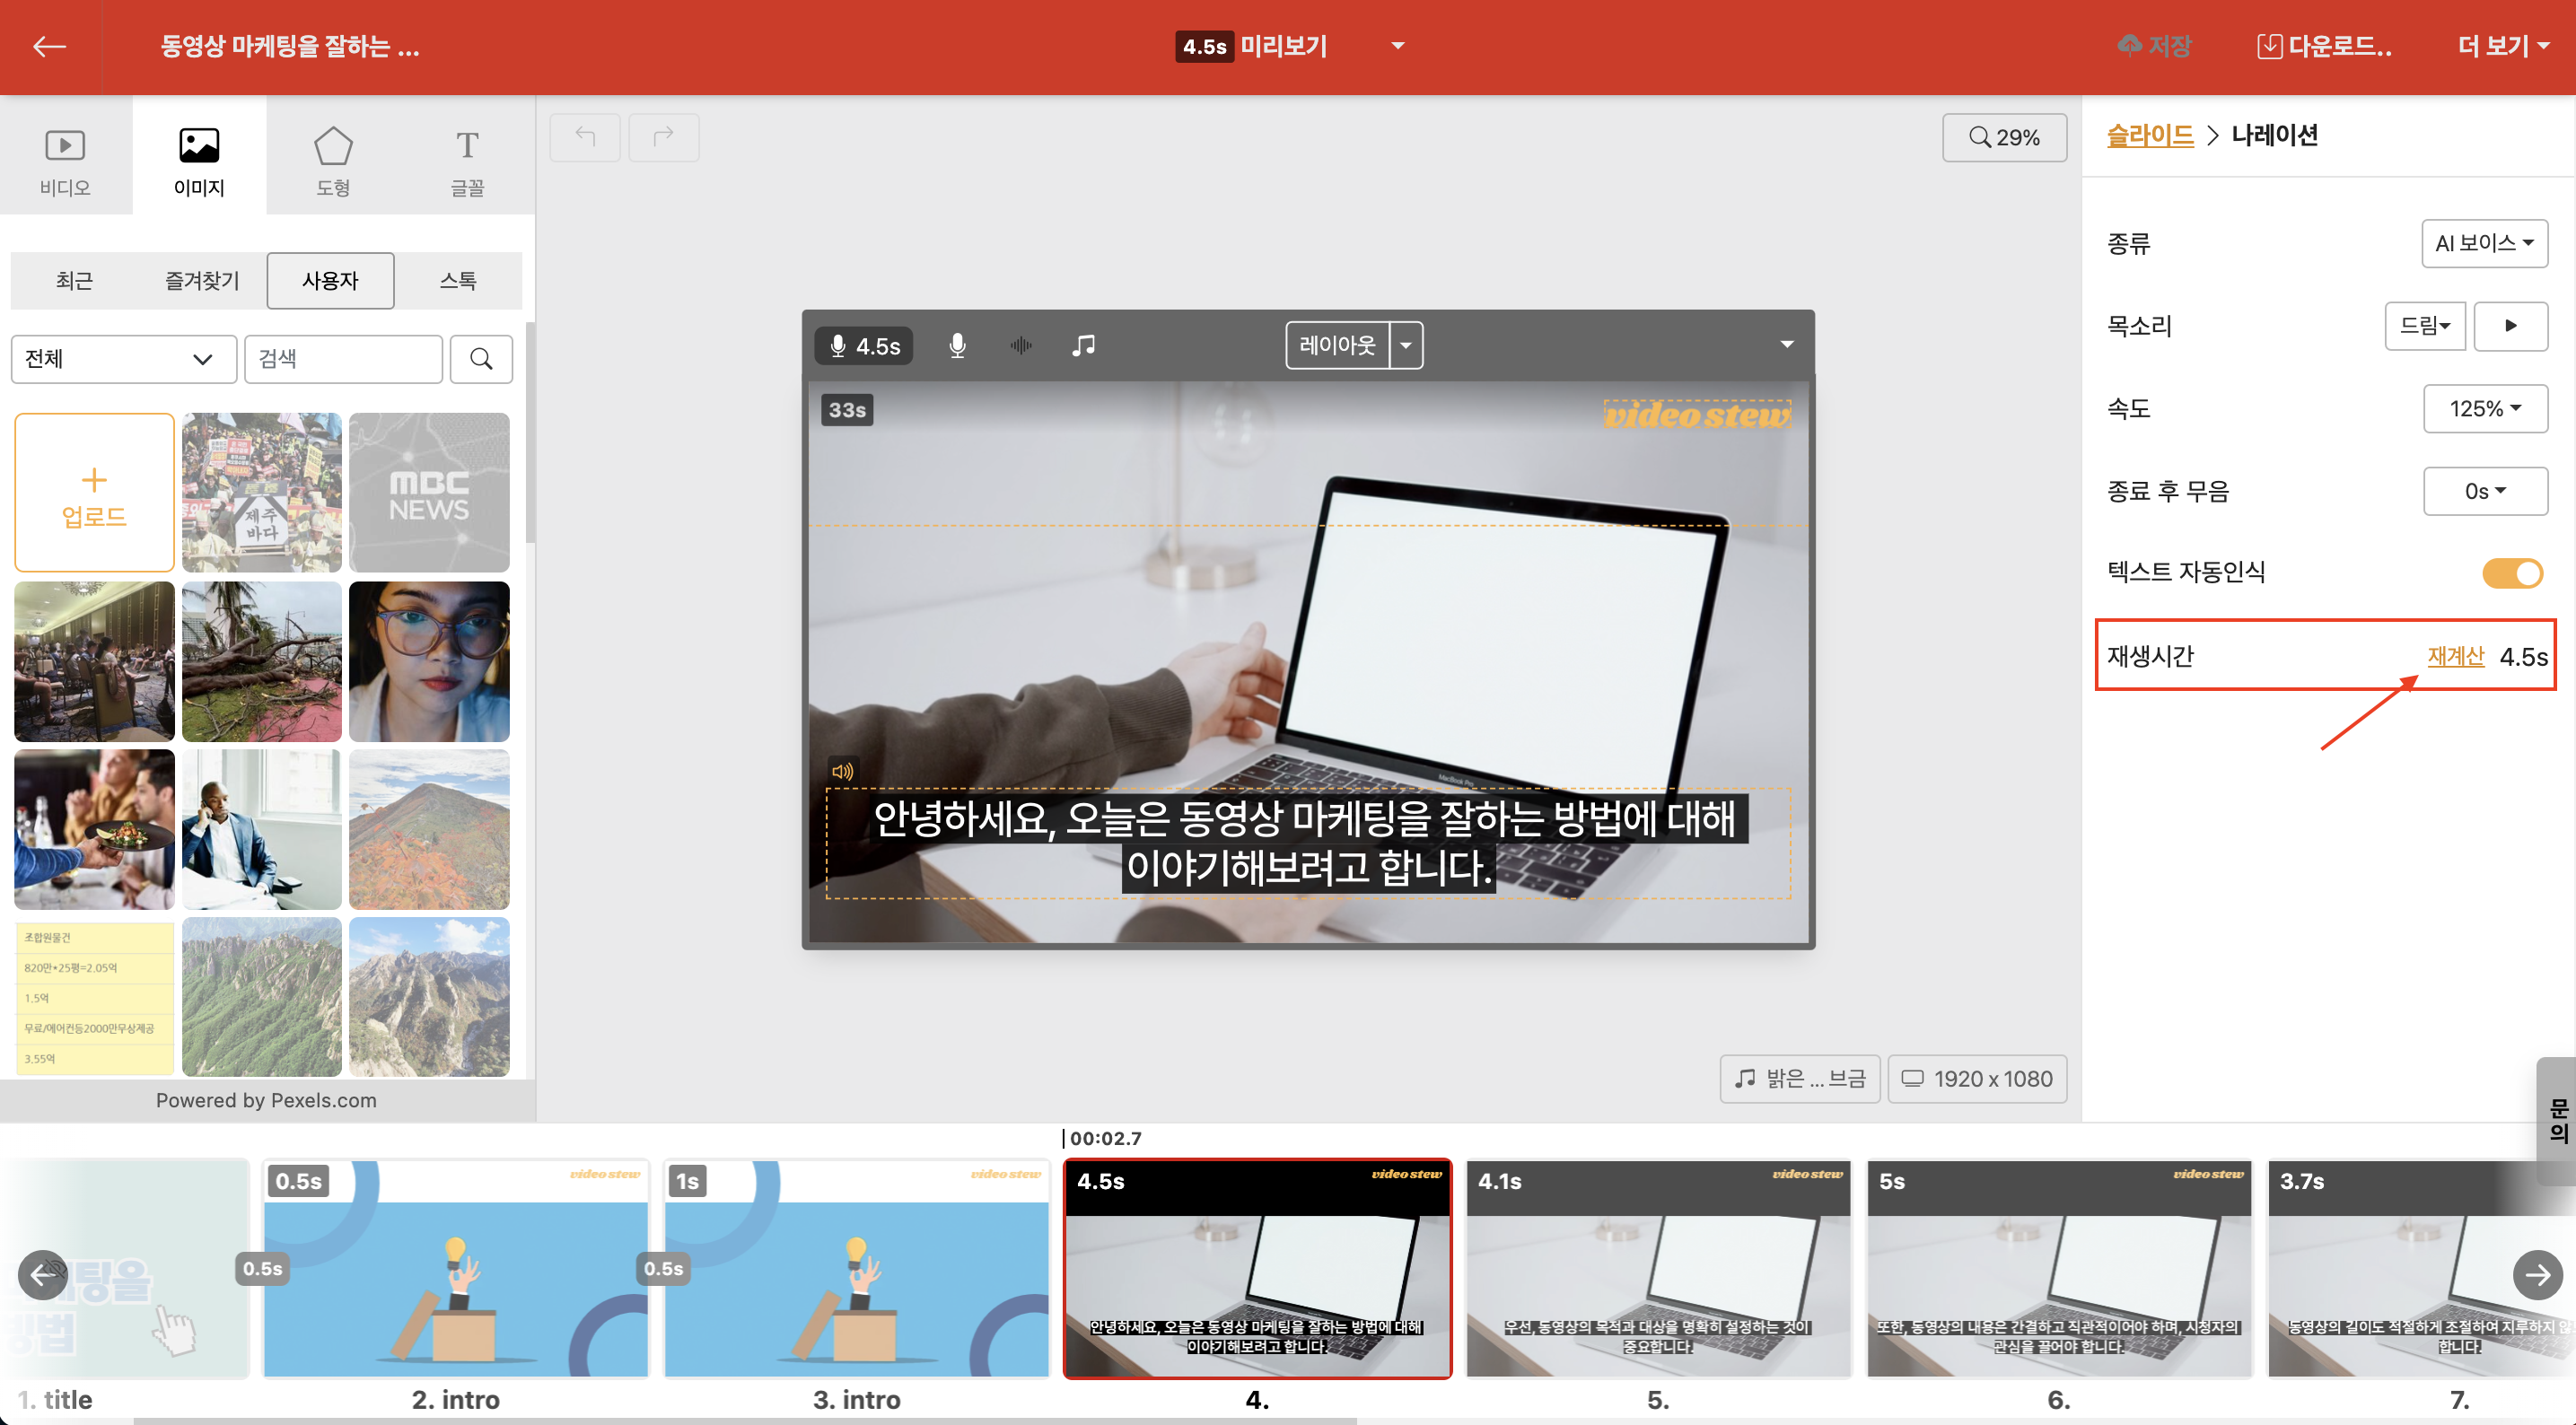Select the 즐겨찾기 filter tab
Screen dimensions: 2576x1425
click(x=202, y=281)
